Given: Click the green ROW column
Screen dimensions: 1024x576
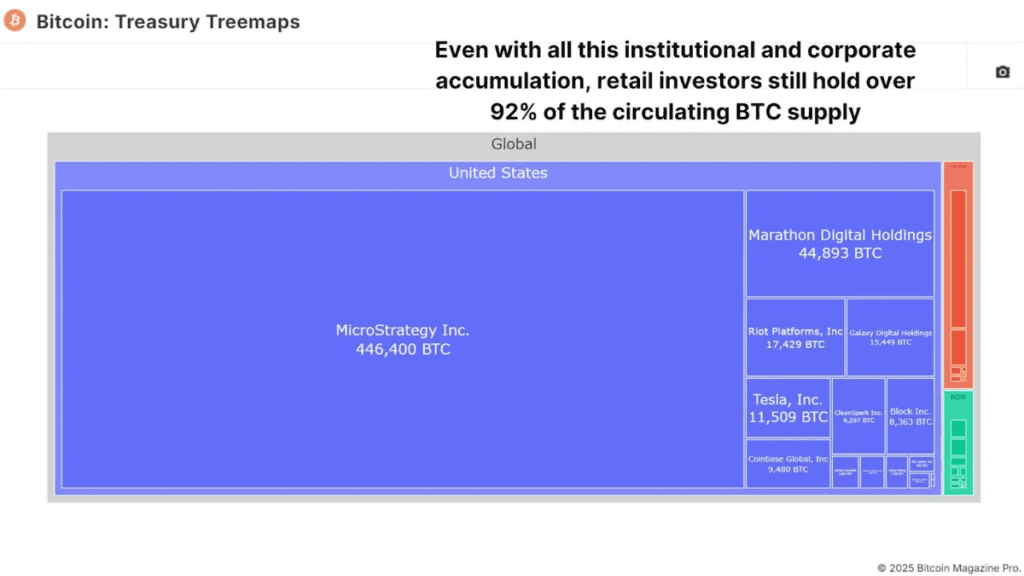Looking at the screenshot, I should pos(957,396).
